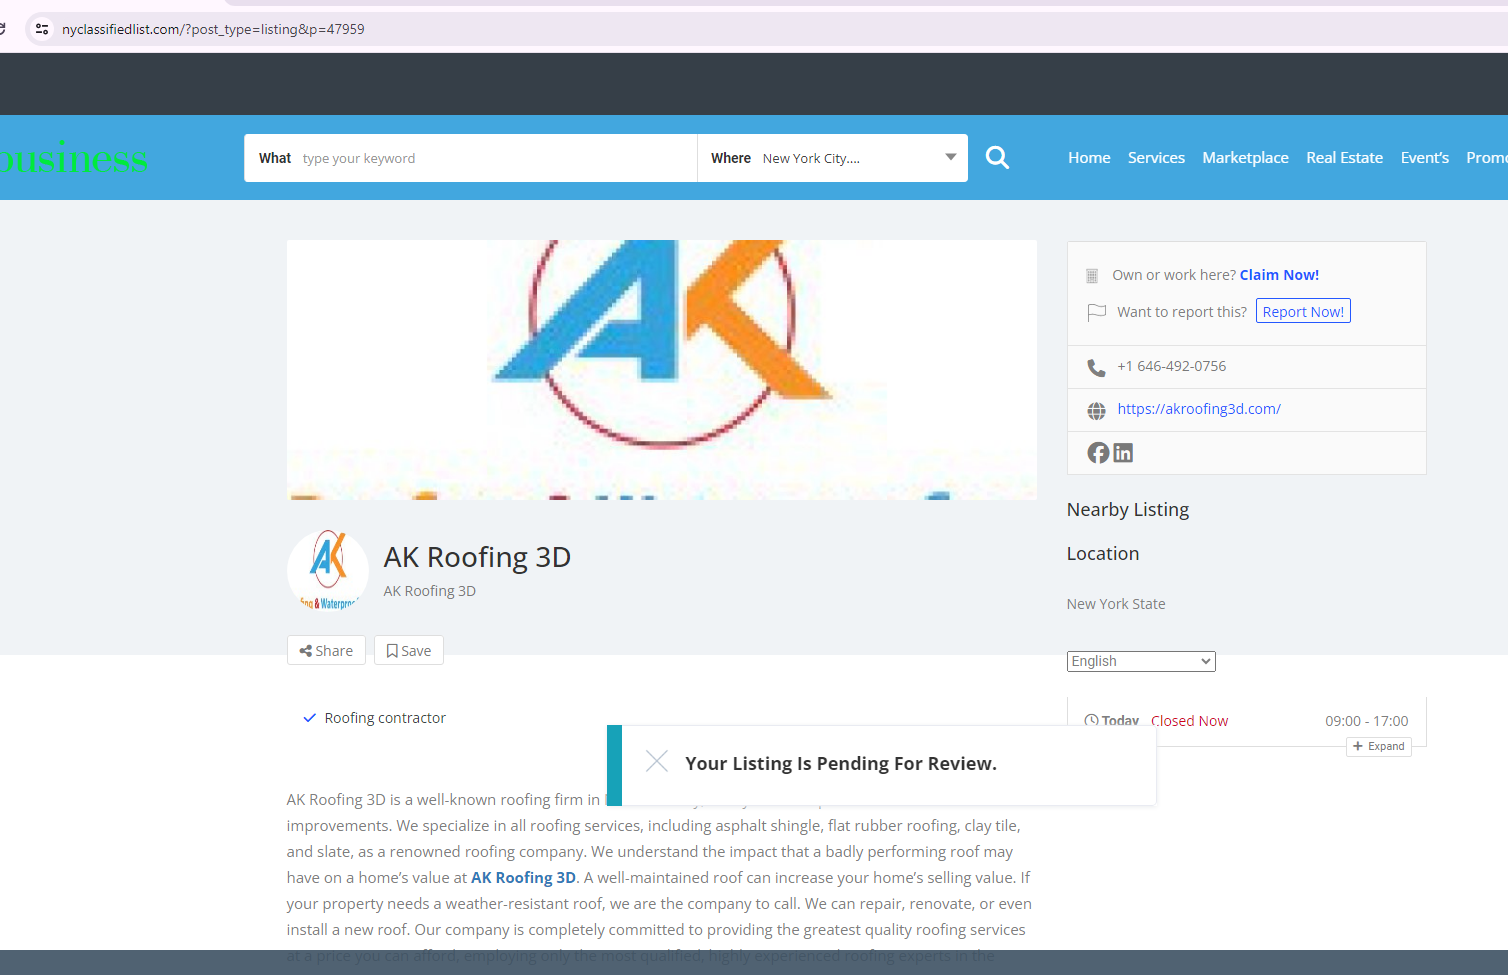Viewport: 1508px width, 975px height.
Task: Go to the Marketplace menu
Action: coord(1245,158)
